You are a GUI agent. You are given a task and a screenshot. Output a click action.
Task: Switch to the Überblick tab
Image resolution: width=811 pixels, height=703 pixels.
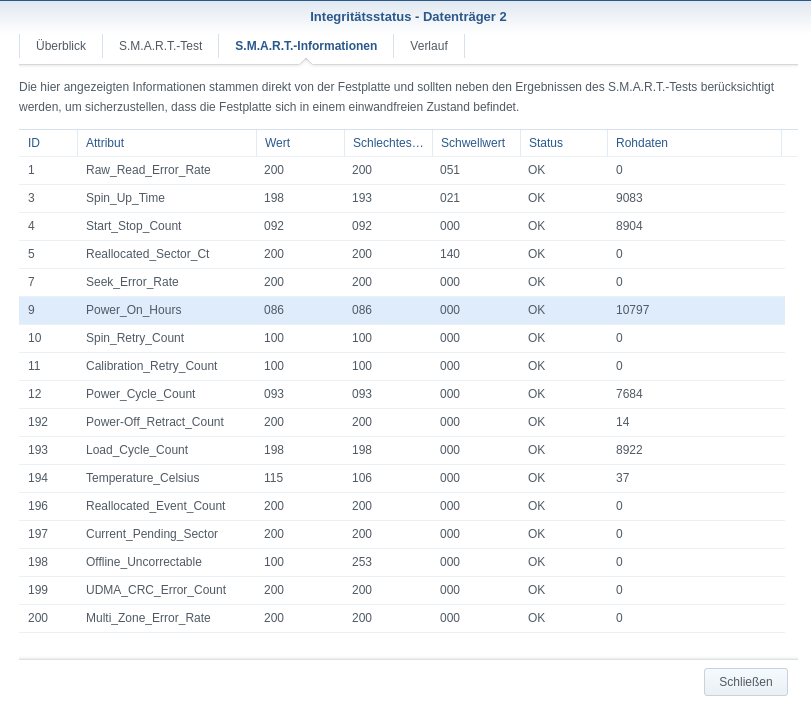tap(61, 46)
